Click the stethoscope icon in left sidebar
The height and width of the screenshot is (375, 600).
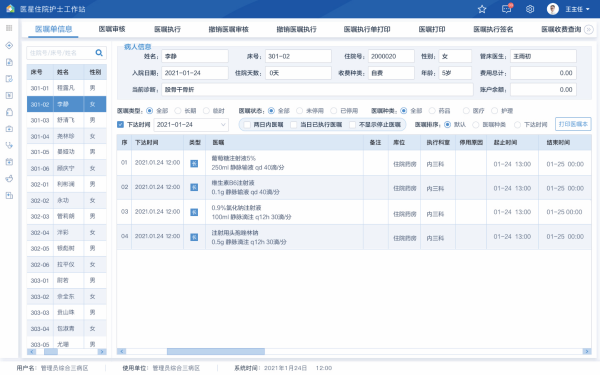click(9, 145)
